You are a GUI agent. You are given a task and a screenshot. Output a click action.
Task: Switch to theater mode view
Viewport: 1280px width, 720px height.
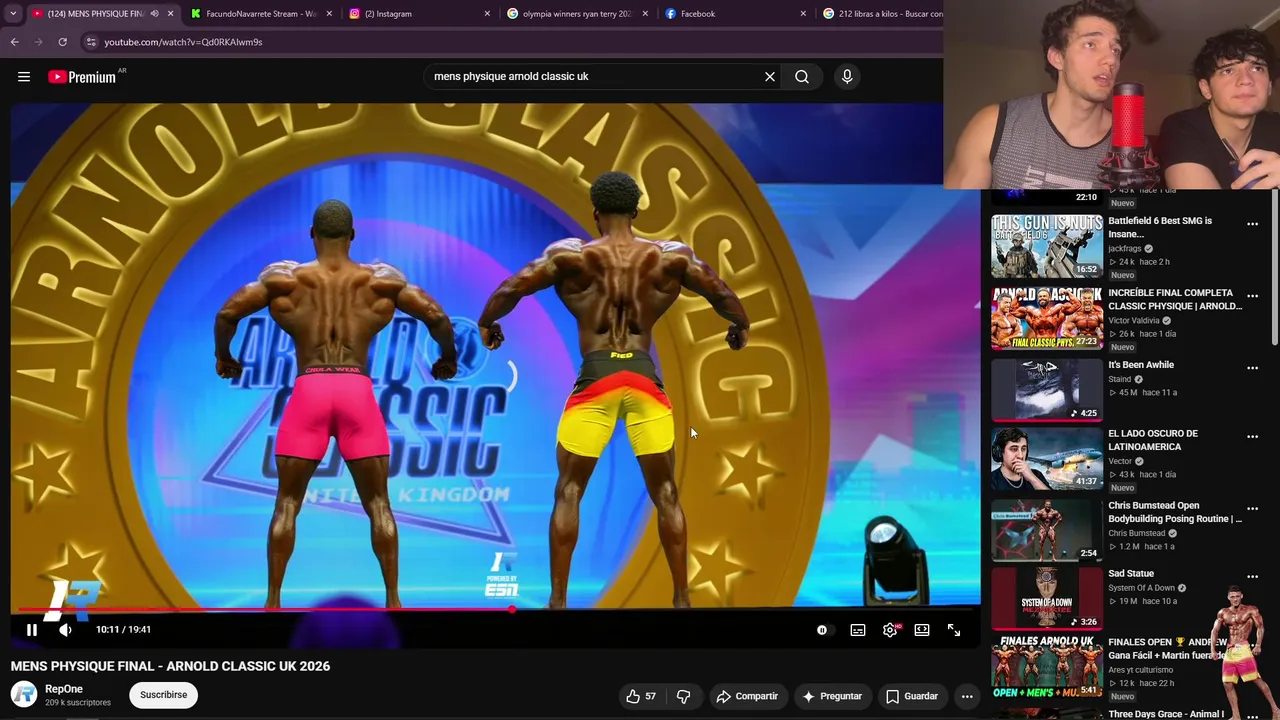tap(922, 630)
